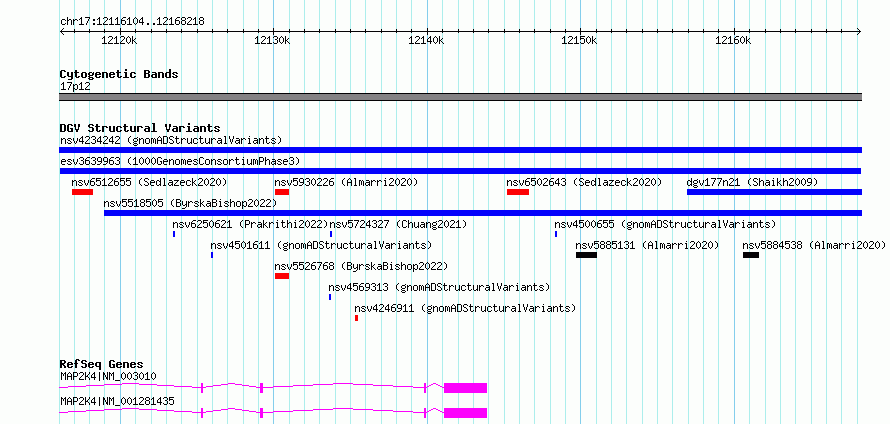
Task: Click the red bar under nsv5930226
Action: [x=282, y=192]
